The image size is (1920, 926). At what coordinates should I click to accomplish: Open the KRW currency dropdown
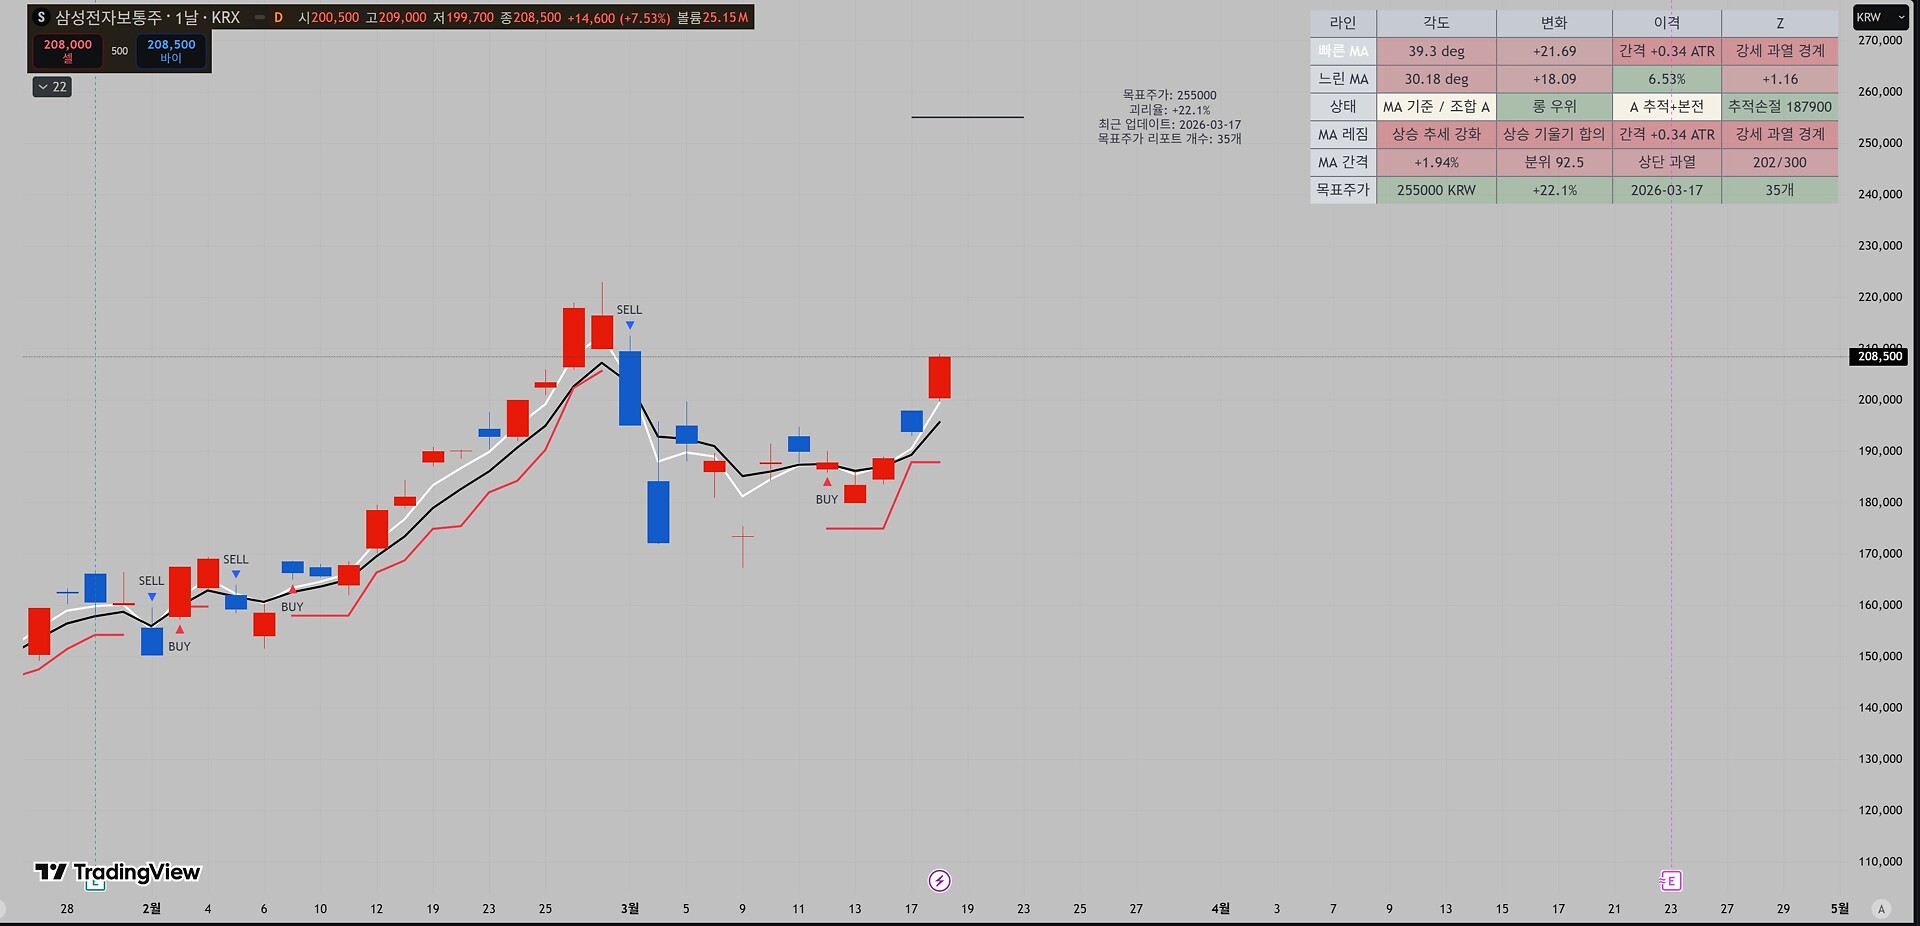(x=1880, y=17)
